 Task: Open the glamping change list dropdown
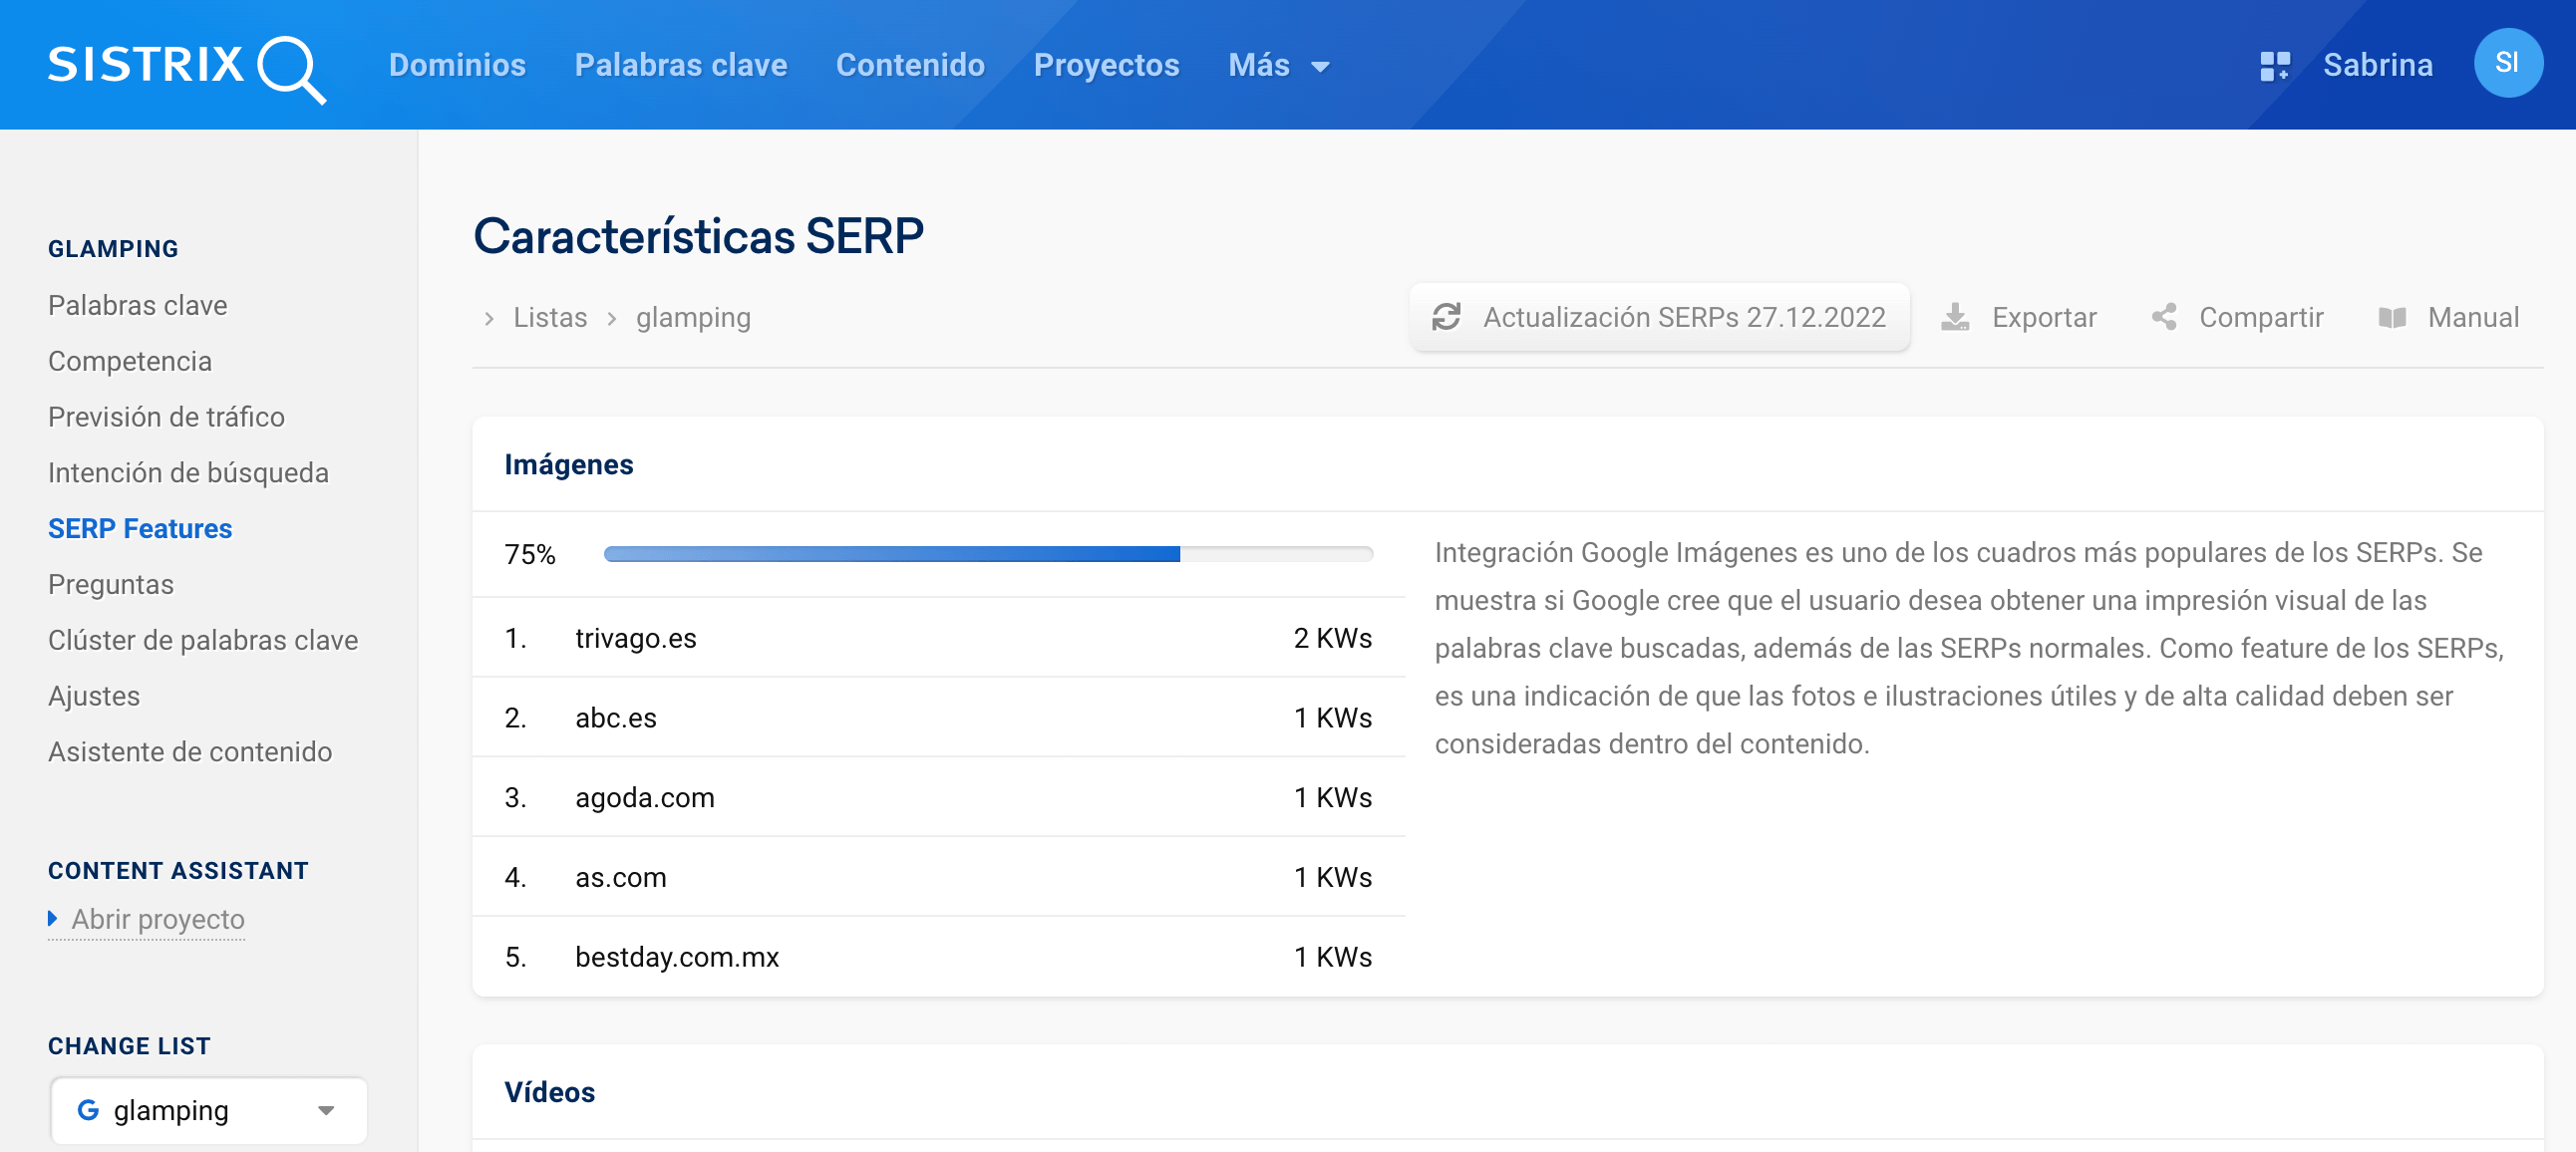click(208, 1109)
